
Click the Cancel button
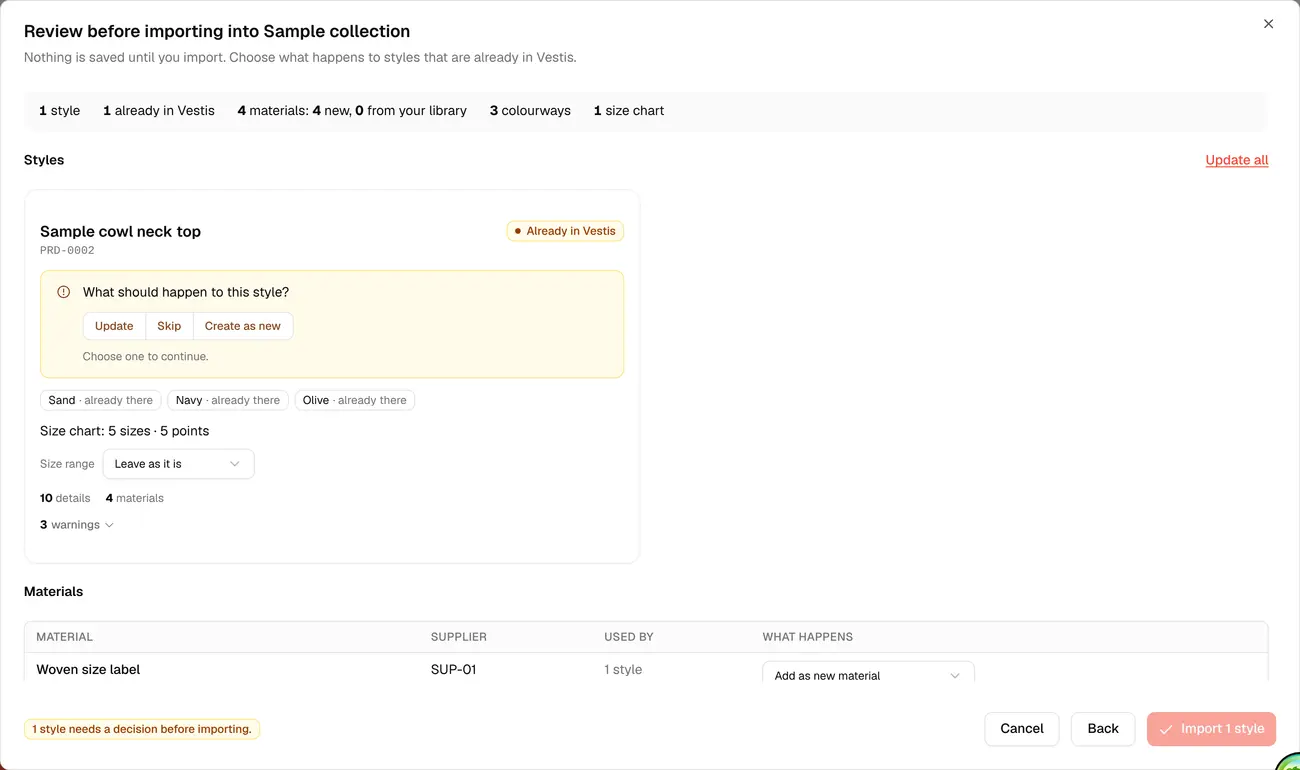coord(1021,728)
